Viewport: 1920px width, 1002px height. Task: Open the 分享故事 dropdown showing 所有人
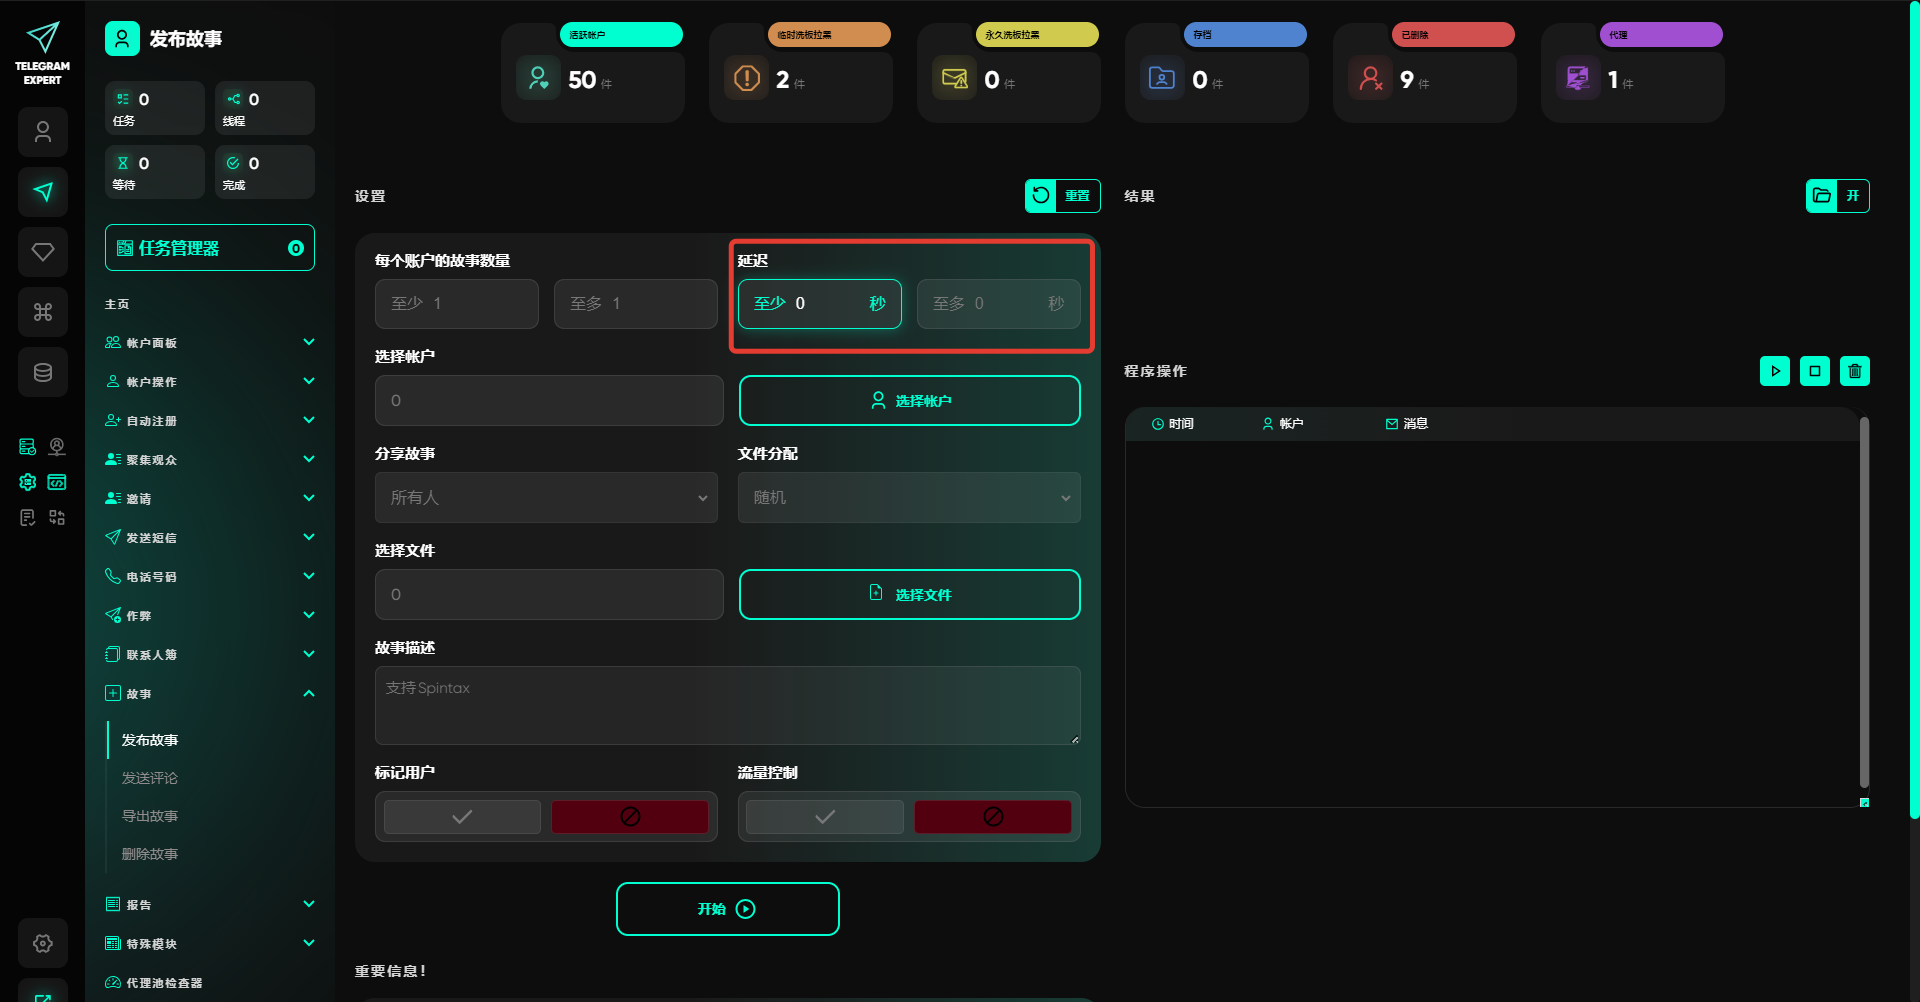pos(546,498)
